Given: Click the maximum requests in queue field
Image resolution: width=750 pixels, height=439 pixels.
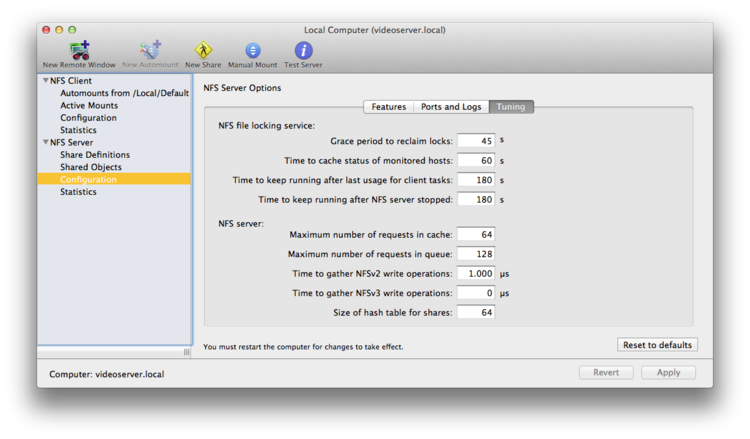Looking at the screenshot, I should point(476,254).
